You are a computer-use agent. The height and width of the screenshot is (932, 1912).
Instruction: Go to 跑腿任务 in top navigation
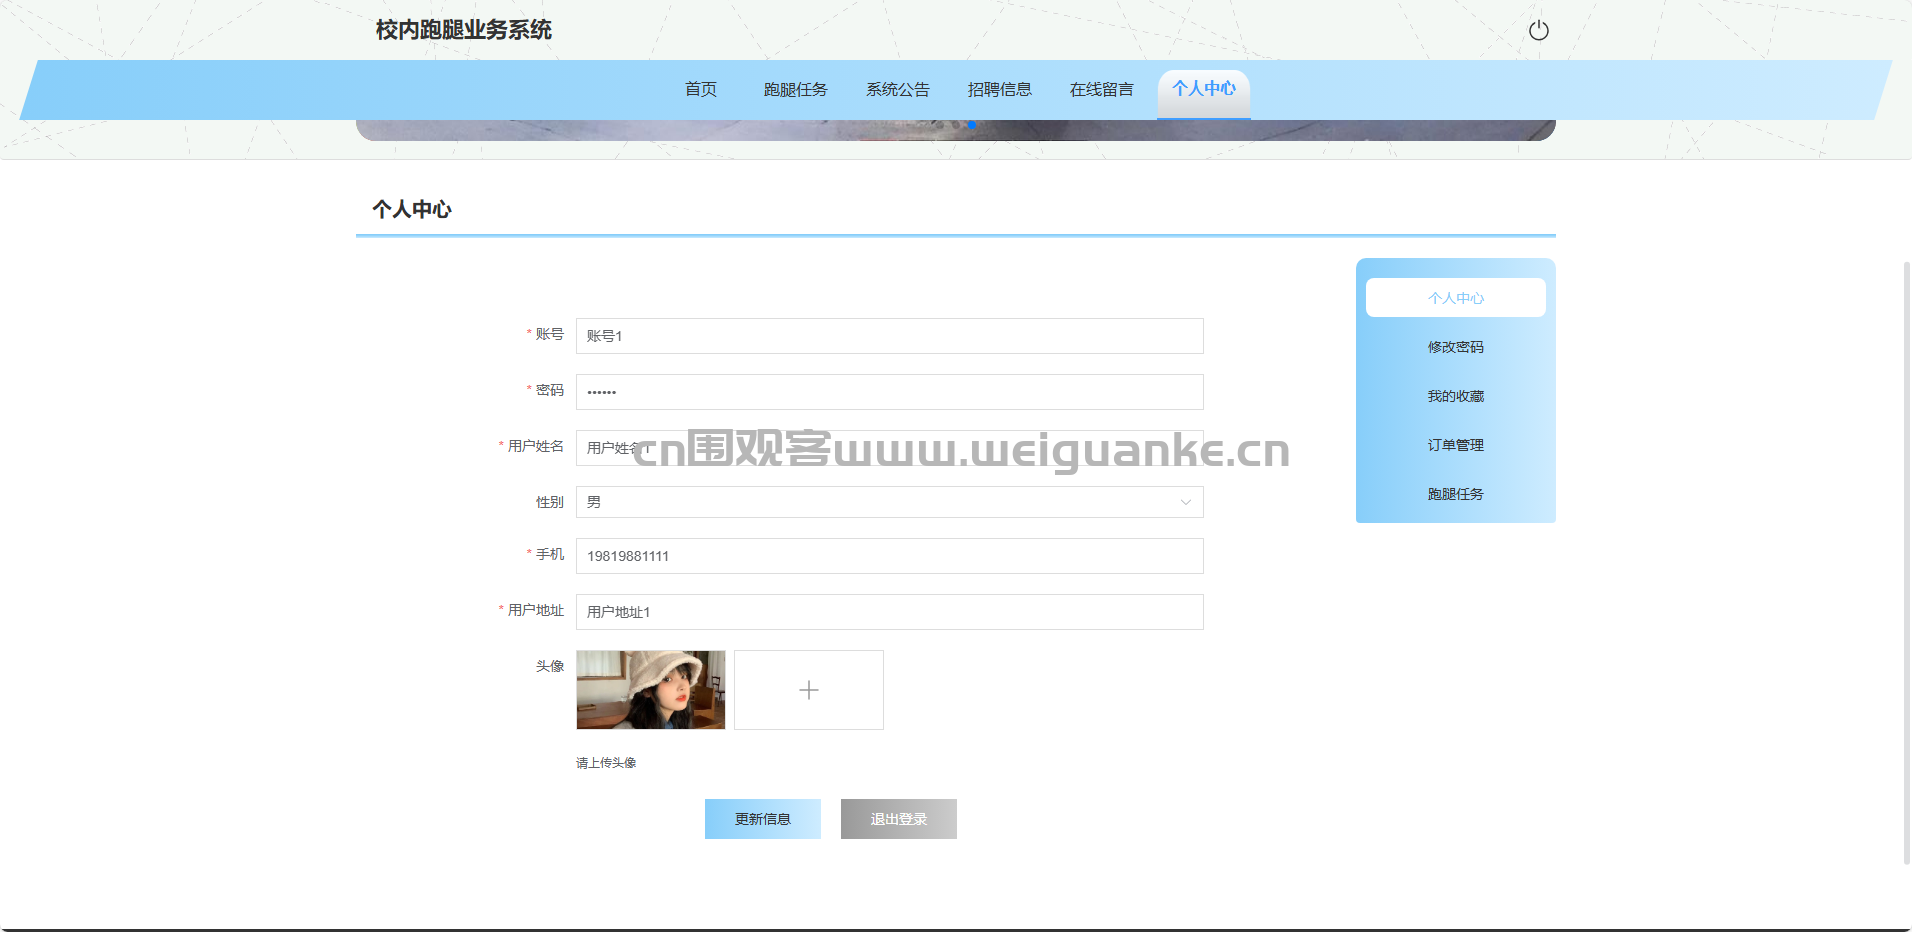pos(795,90)
